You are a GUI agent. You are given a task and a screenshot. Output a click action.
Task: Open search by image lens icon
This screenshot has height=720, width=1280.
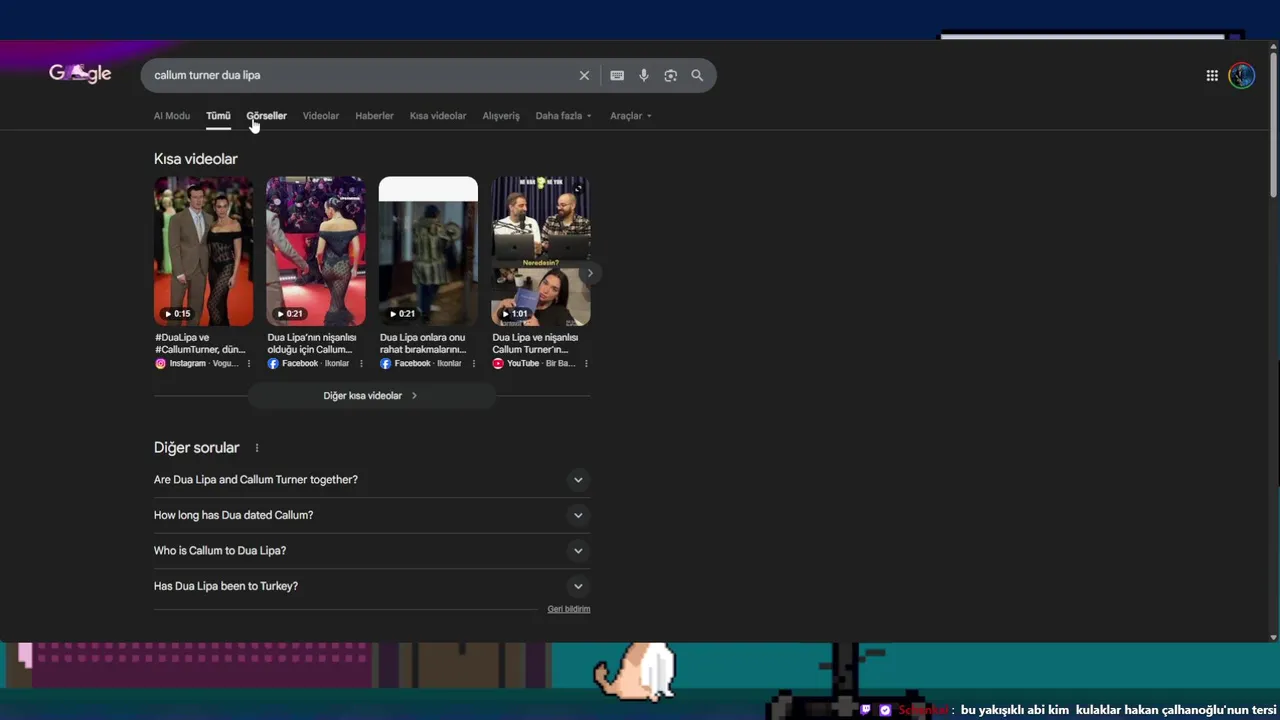coord(670,76)
